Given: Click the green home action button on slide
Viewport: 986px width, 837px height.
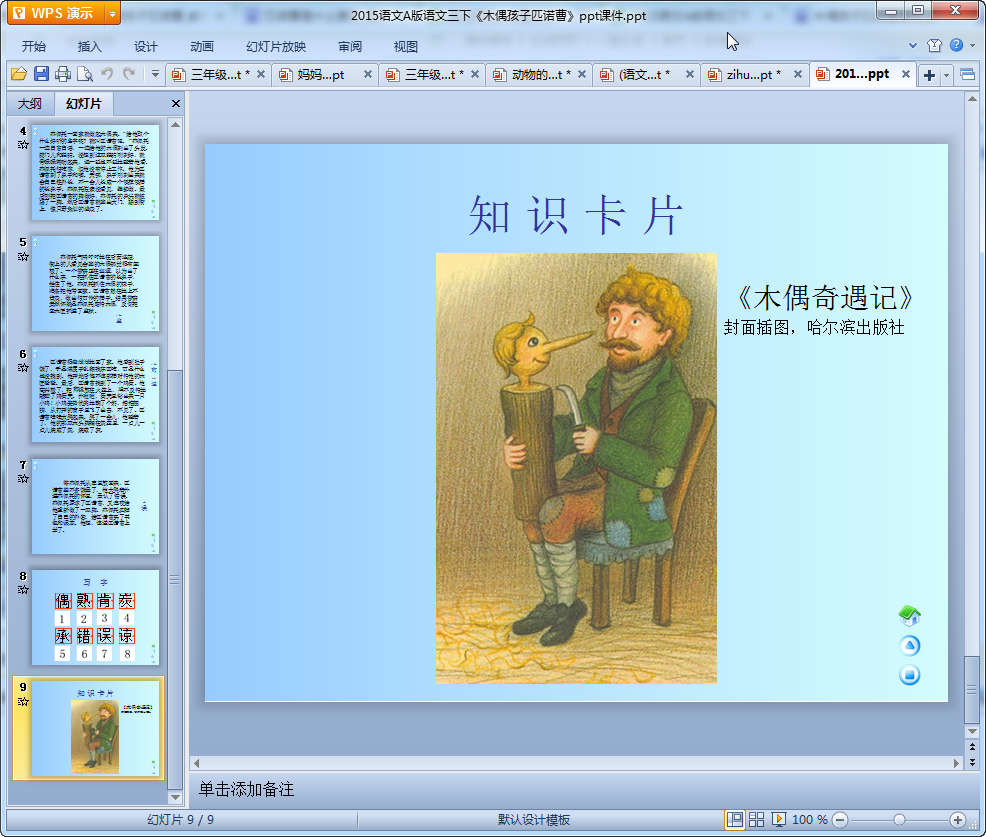Looking at the screenshot, I should click(x=909, y=615).
